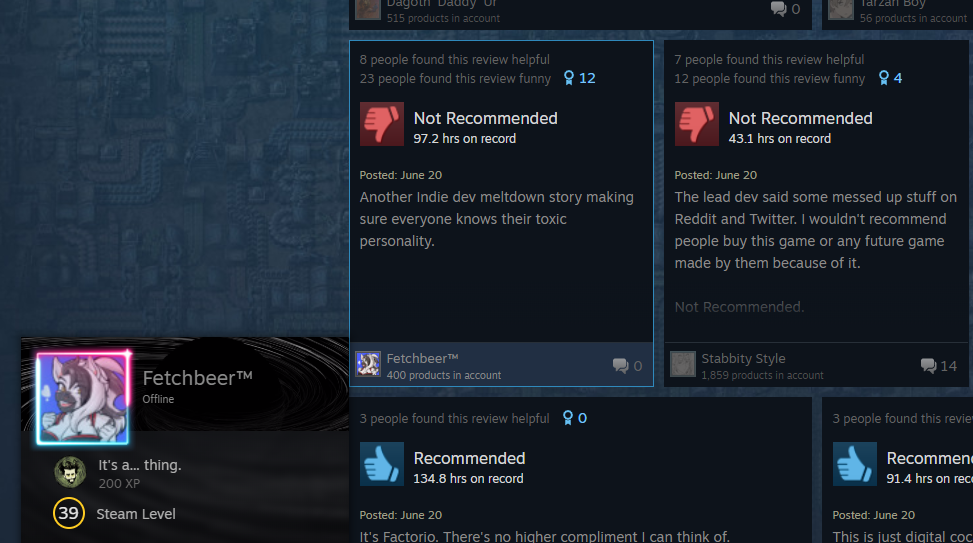
Task: Visit Stabbity Style's profile name link
Action: click(x=743, y=359)
